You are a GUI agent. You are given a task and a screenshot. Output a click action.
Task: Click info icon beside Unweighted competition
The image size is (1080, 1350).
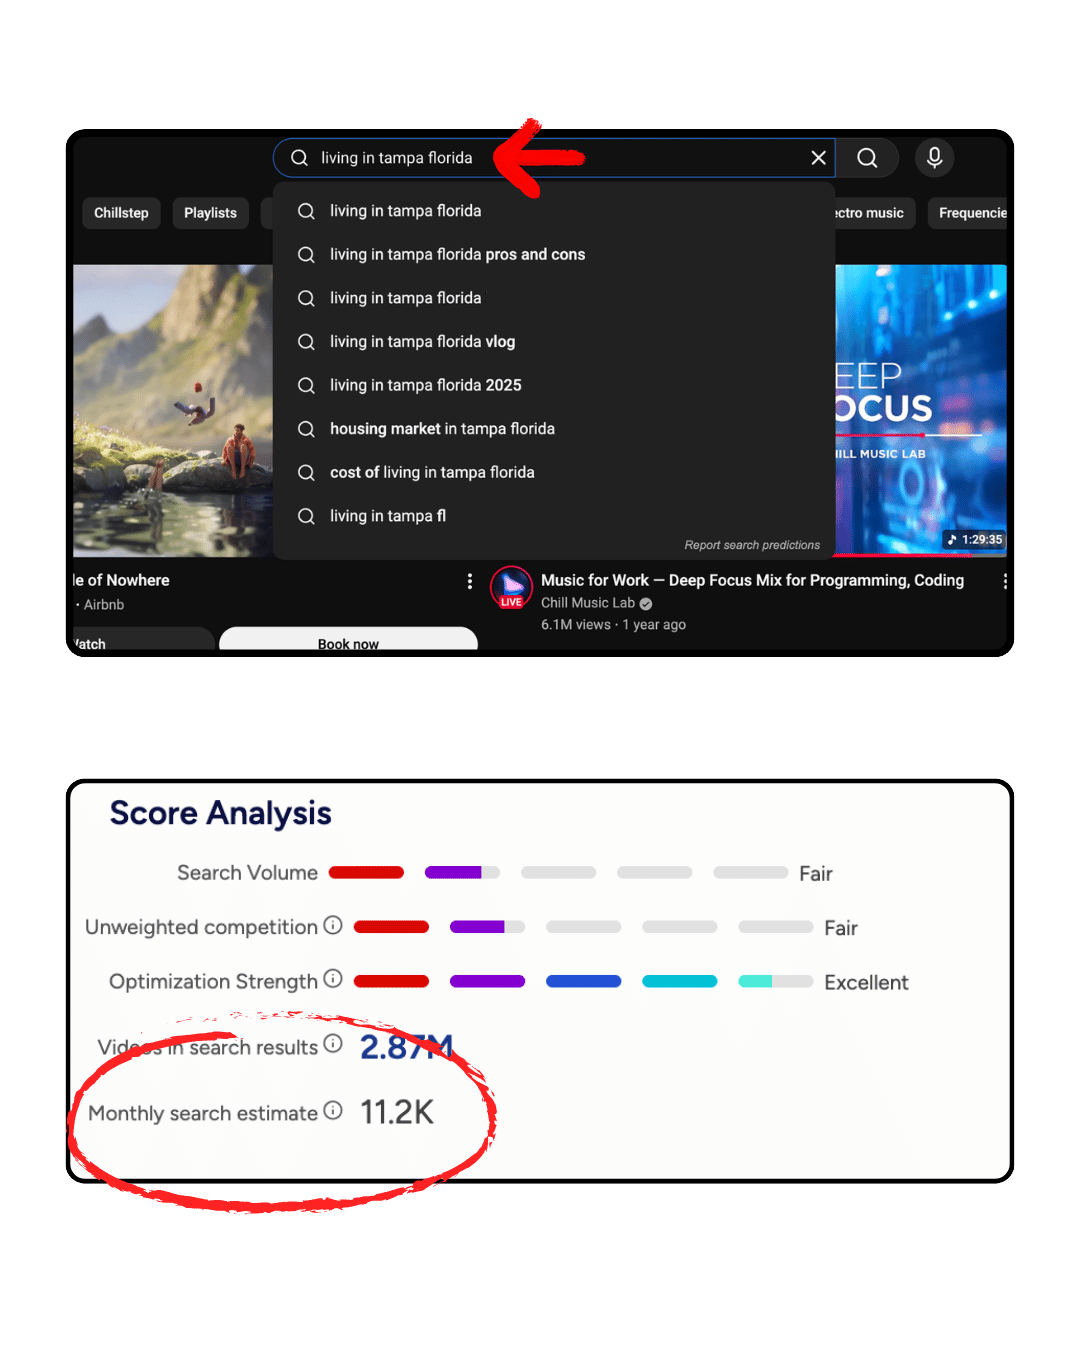333,926
